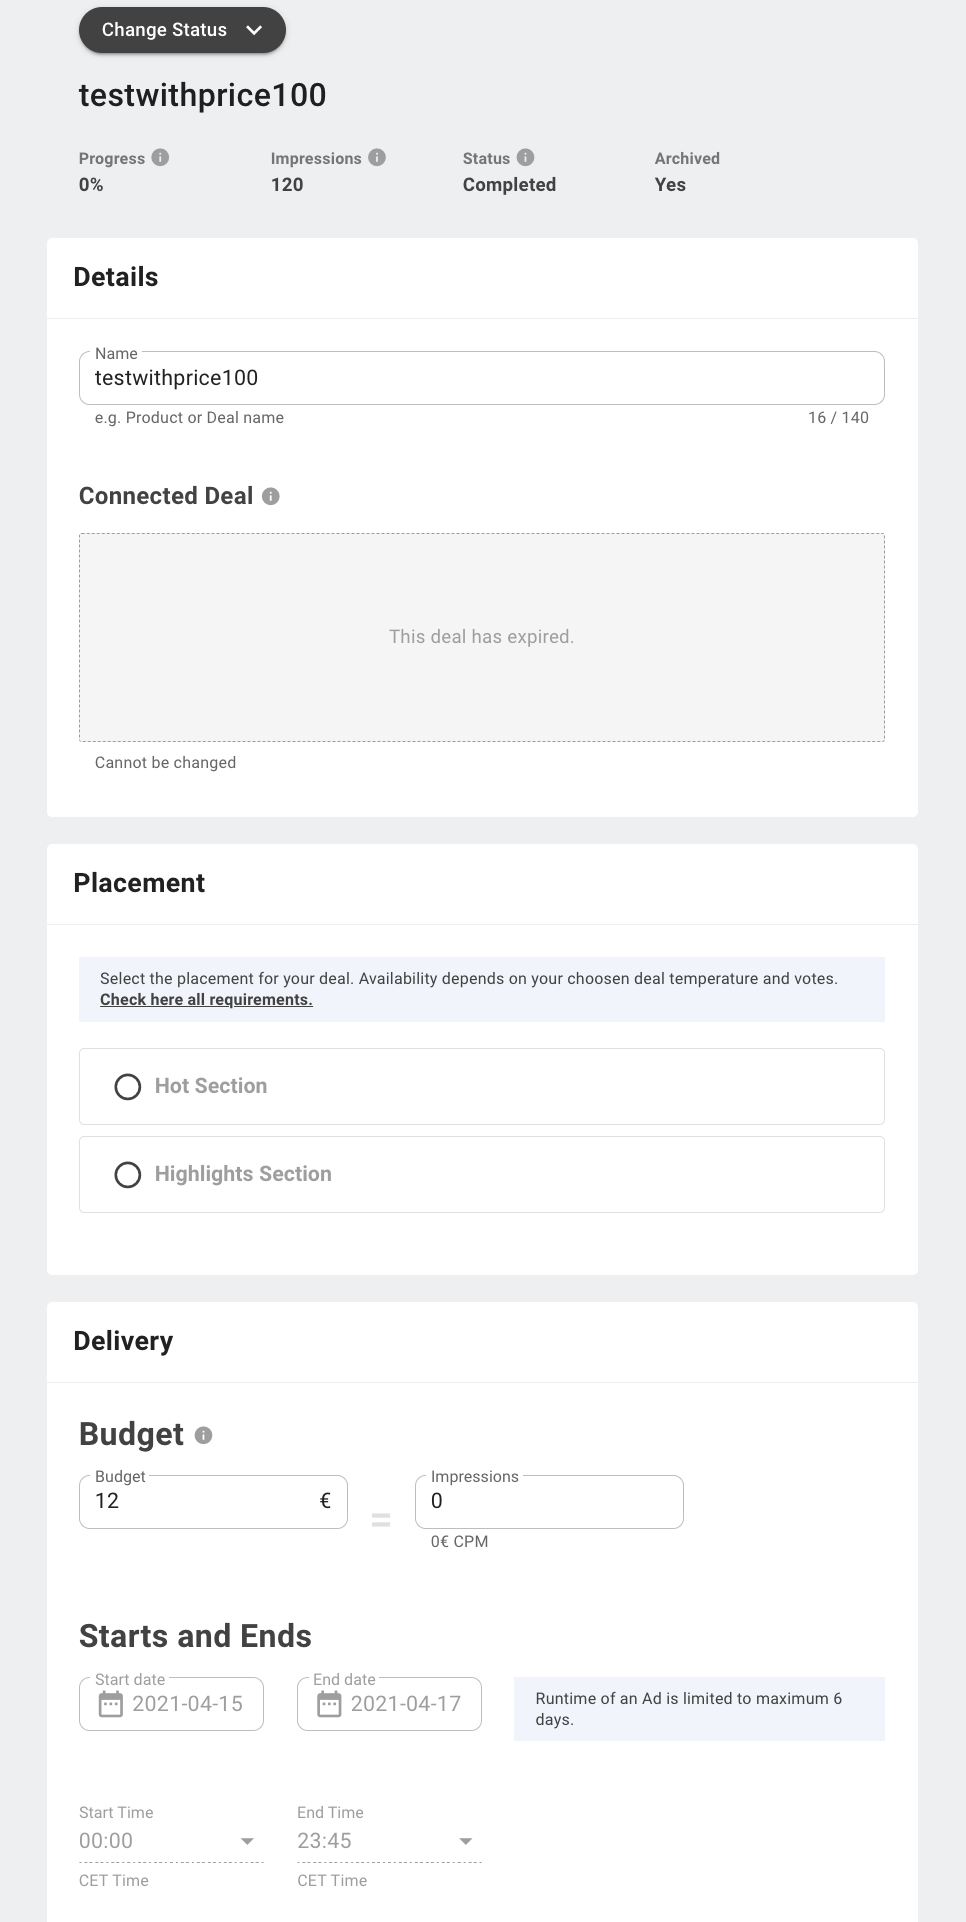Select the Highlights Section radio button
This screenshot has height=1922, width=966.
coord(128,1174)
